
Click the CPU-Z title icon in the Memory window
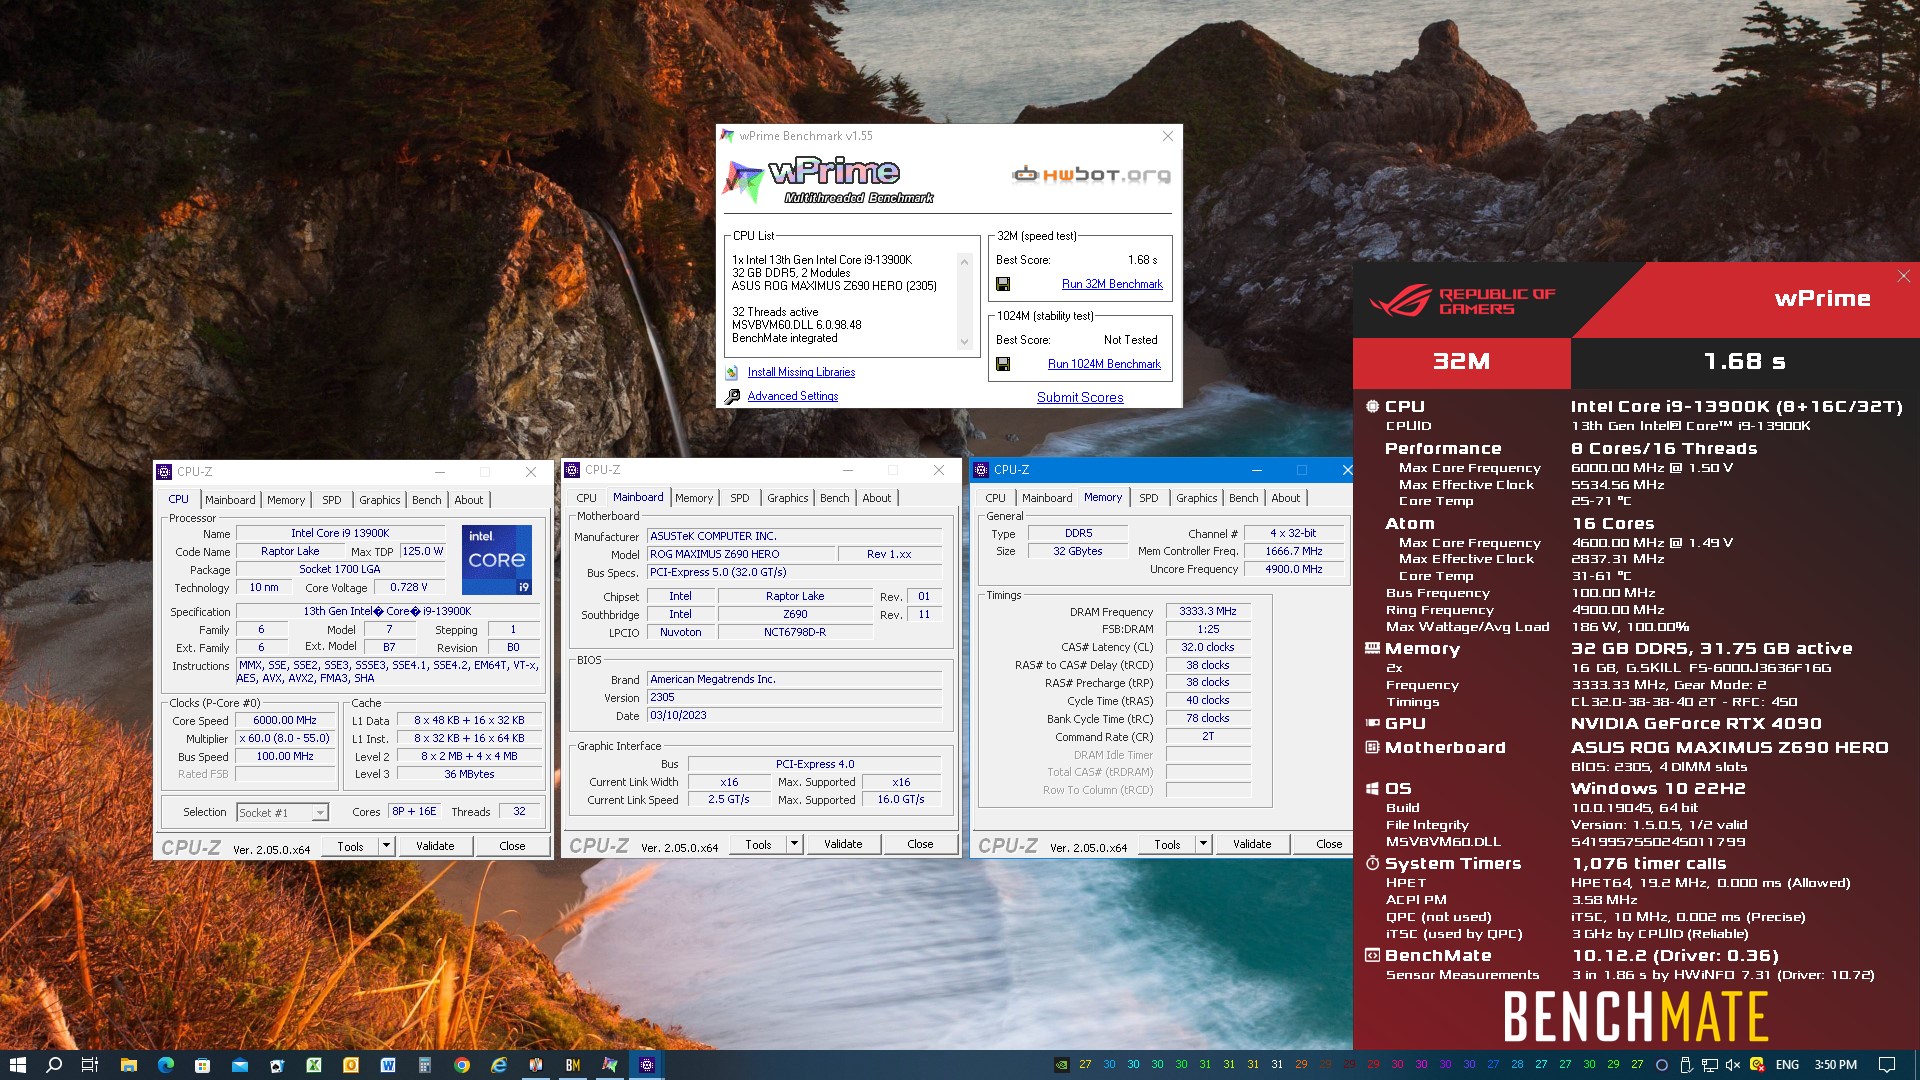(x=981, y=470)
